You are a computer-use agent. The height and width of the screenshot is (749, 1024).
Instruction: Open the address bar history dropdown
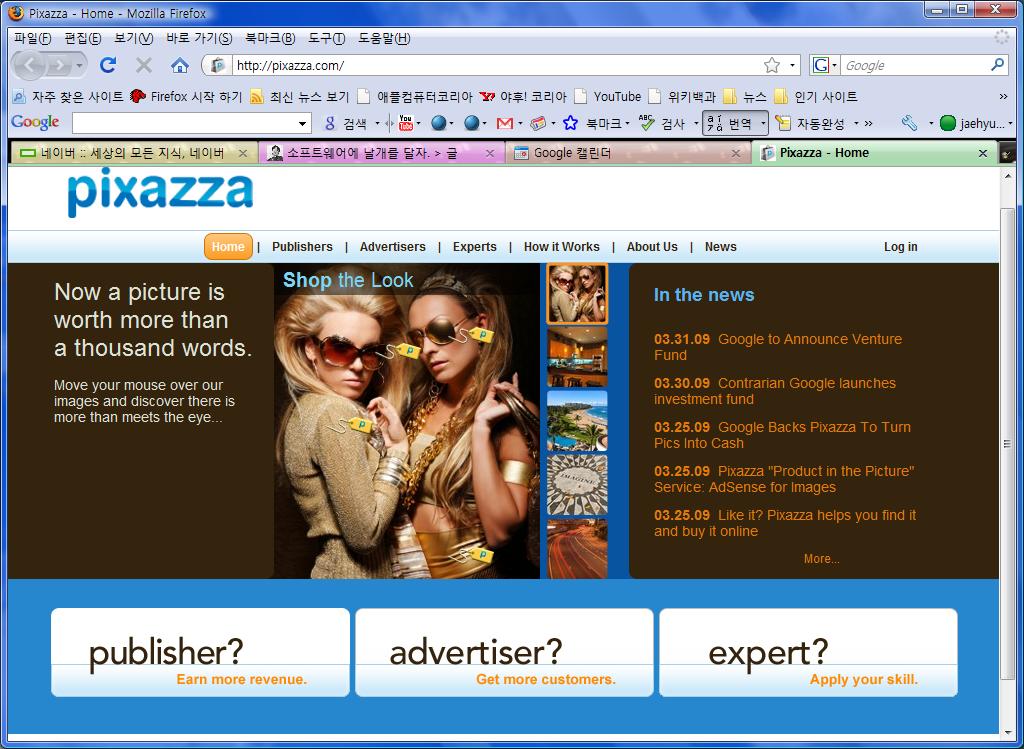[x=792, y=65]
